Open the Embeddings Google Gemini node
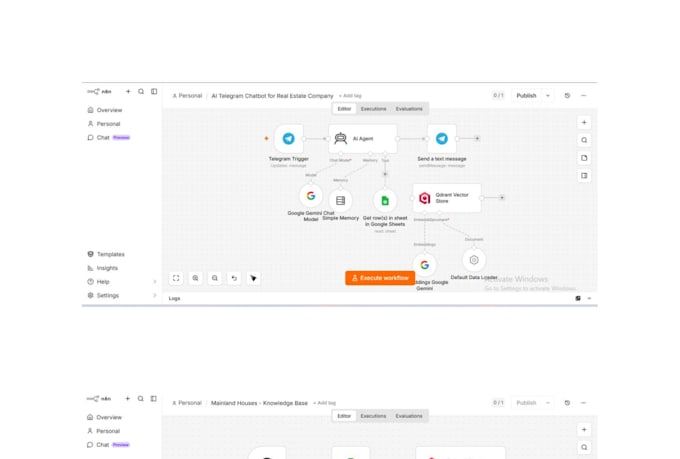 pos(425,265)
